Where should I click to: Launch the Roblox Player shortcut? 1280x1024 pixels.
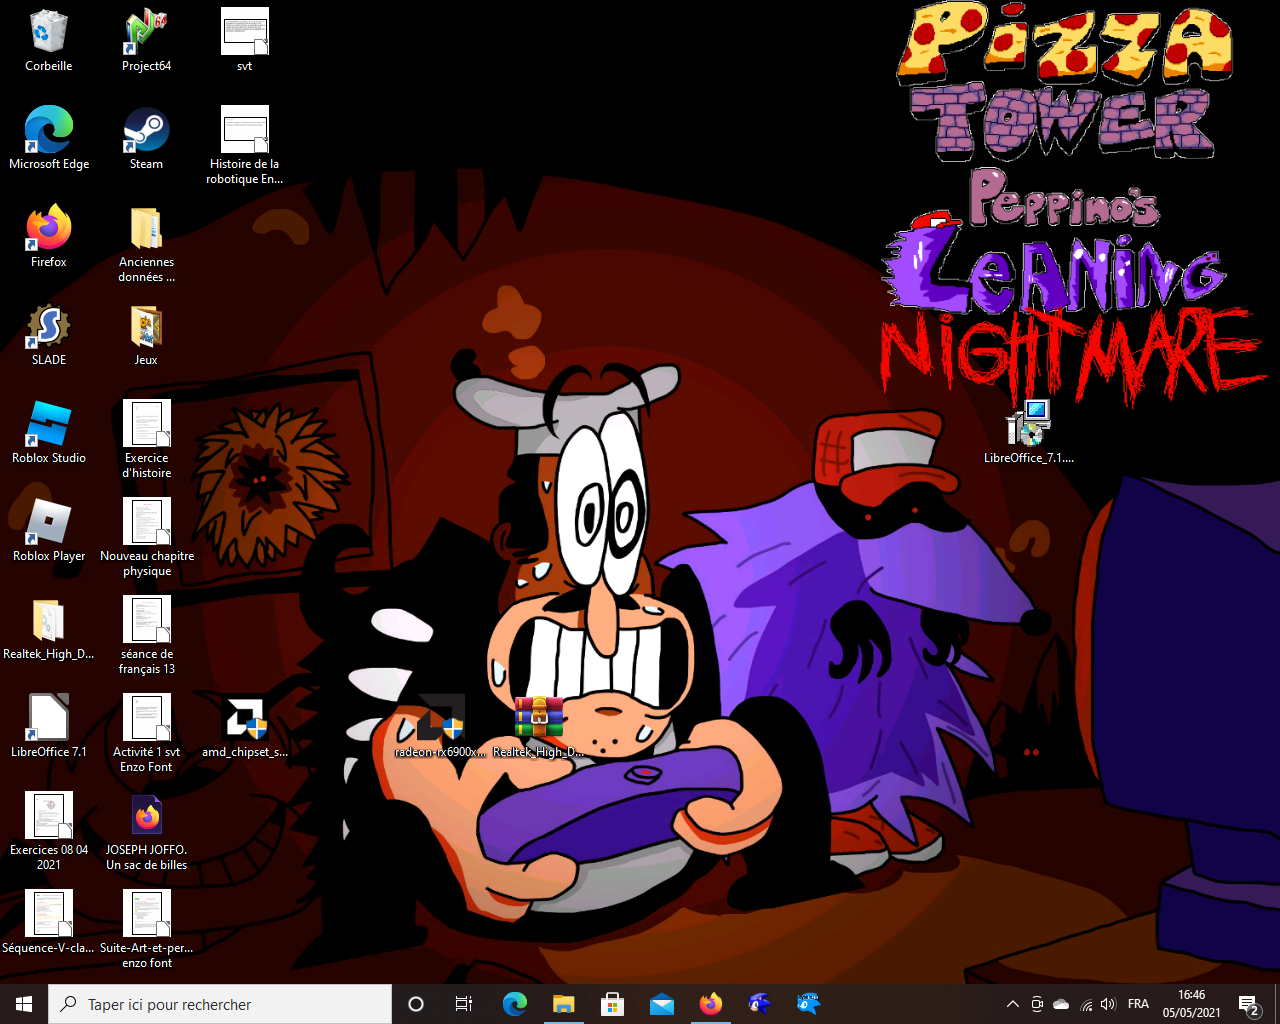coord(48,530)
